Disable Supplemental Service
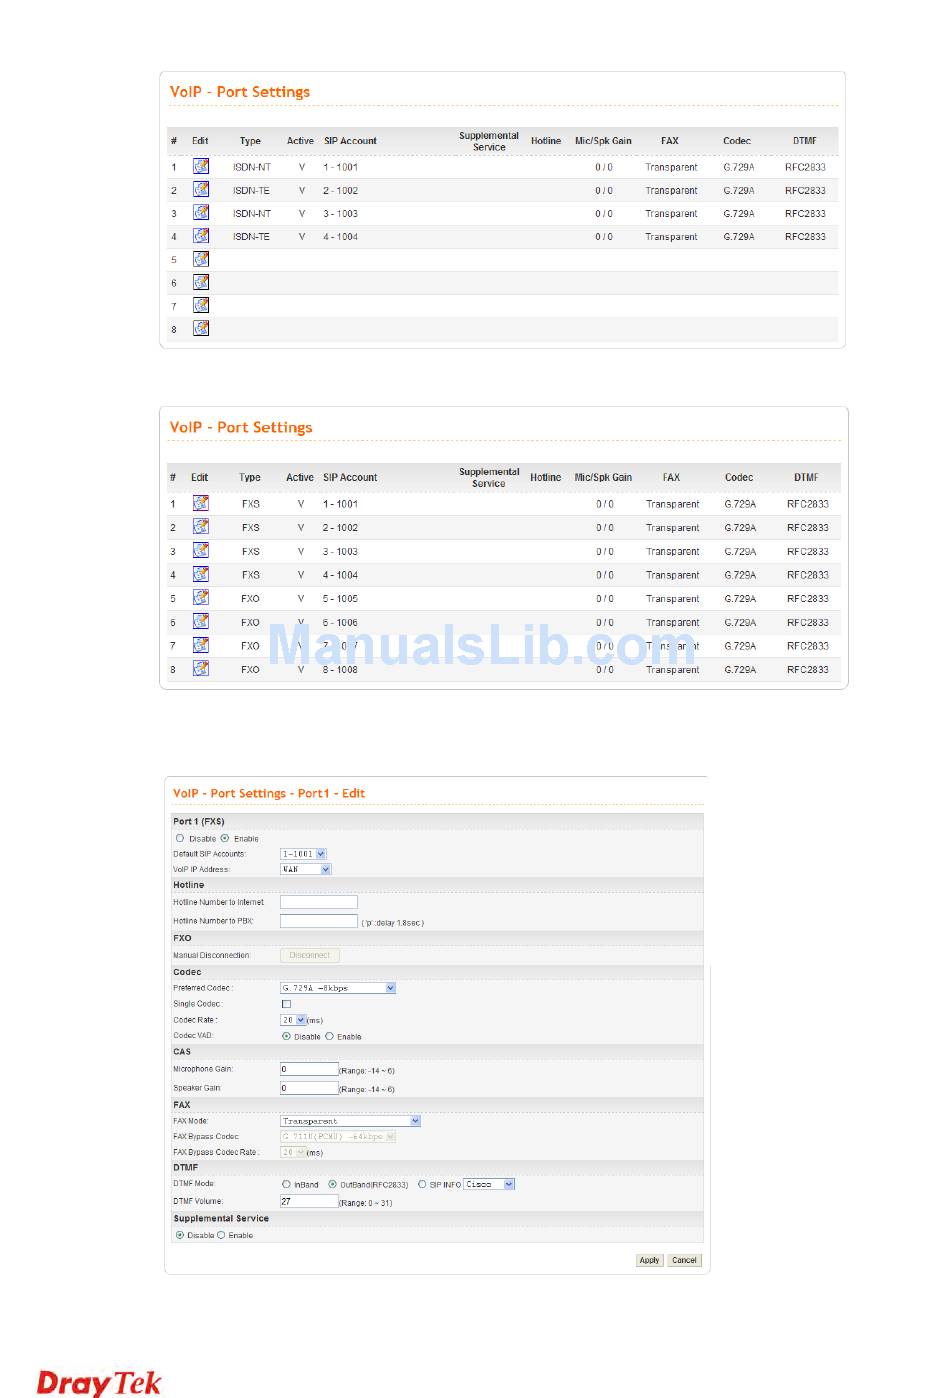This screenshot has height=1398, width=950. [180, 1235]
